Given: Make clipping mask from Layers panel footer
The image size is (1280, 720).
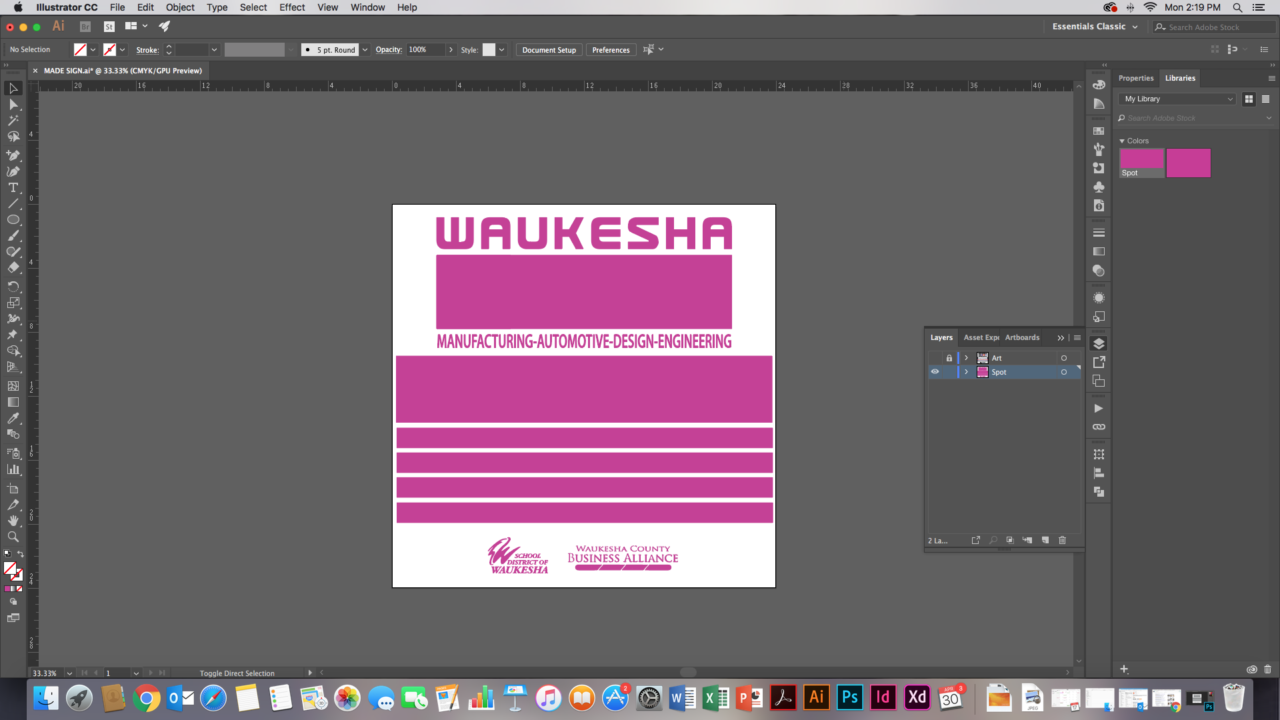Looking at the screenshot, I should point(1010,540).
